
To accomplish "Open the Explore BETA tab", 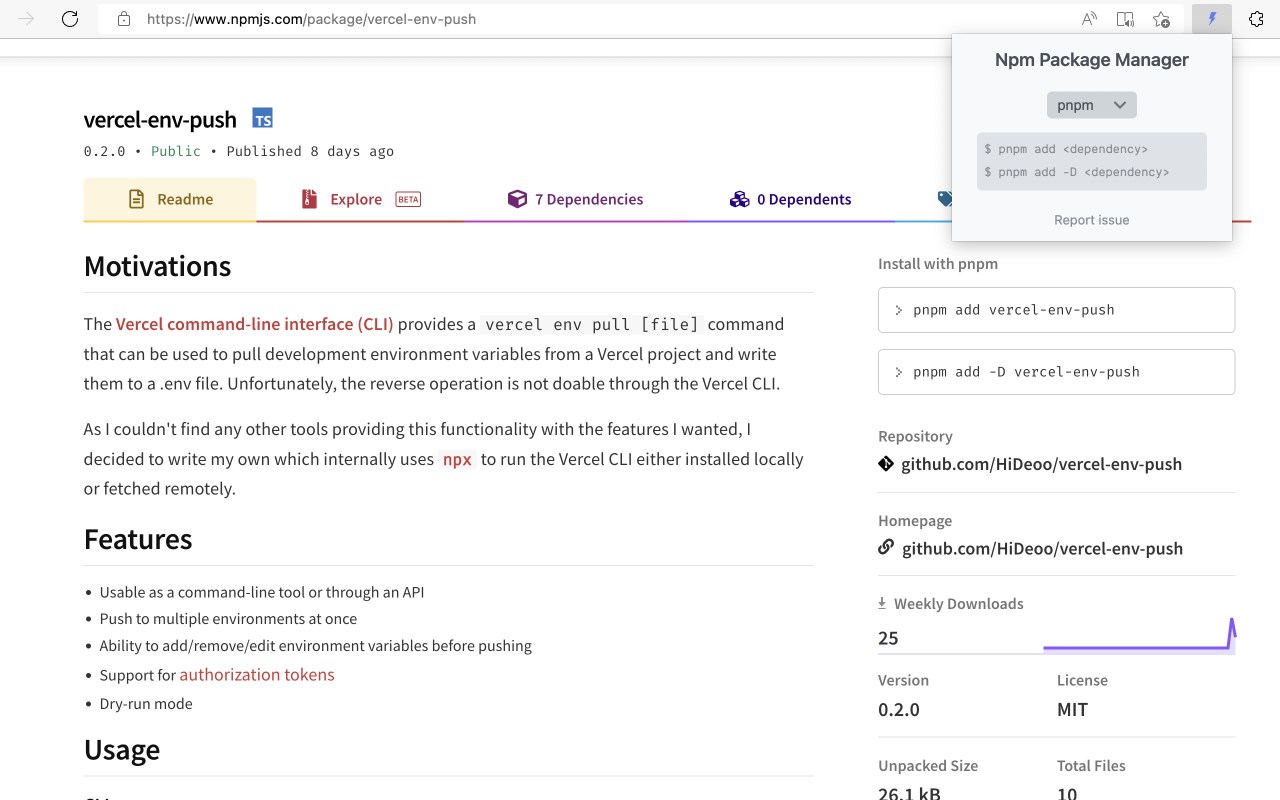I will click(x=360, y=199).
